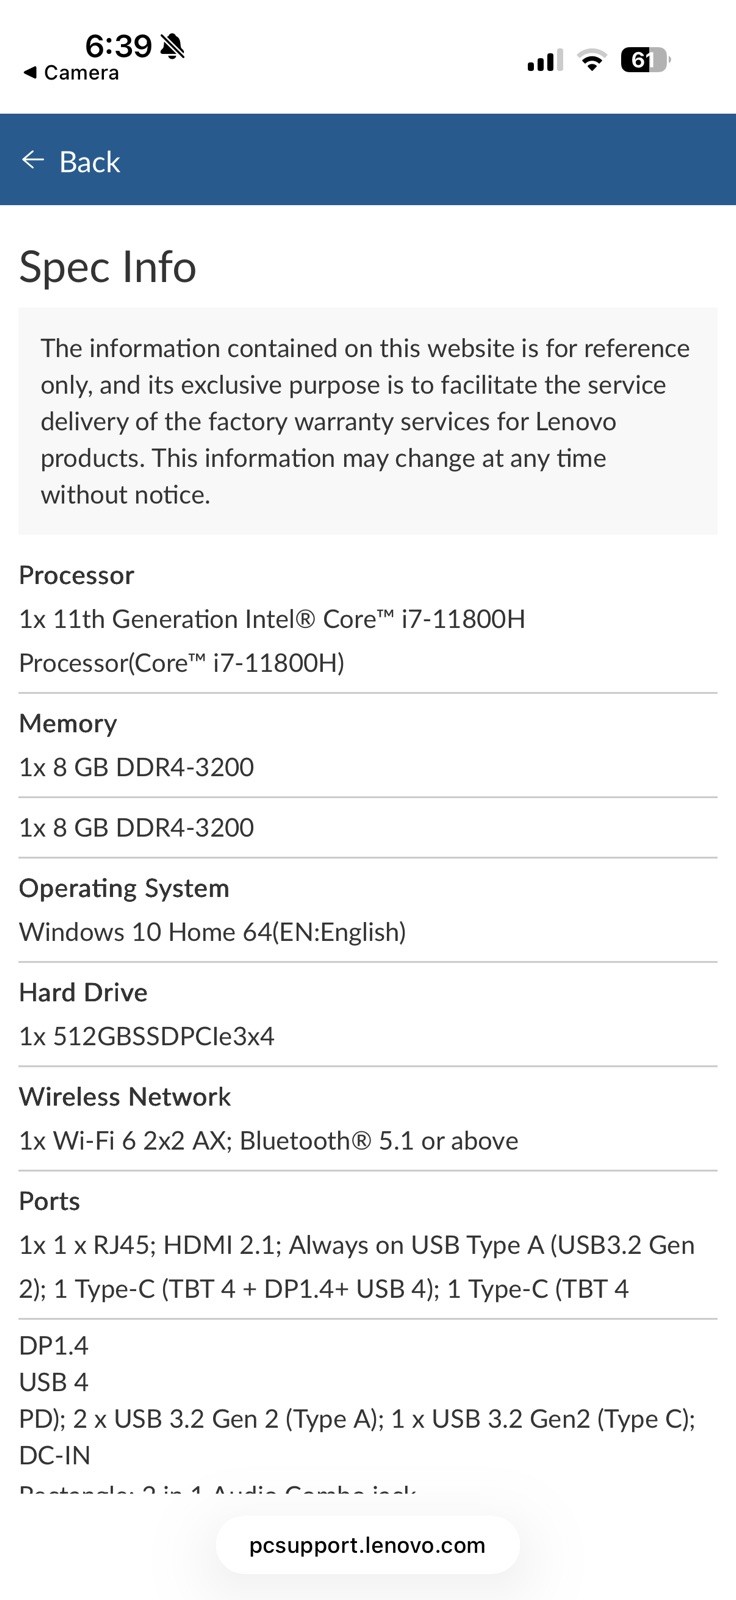Viewport: 736px width, 1600px height.
Task: Tap the silent mode bell icon
Action: [172, 46]
